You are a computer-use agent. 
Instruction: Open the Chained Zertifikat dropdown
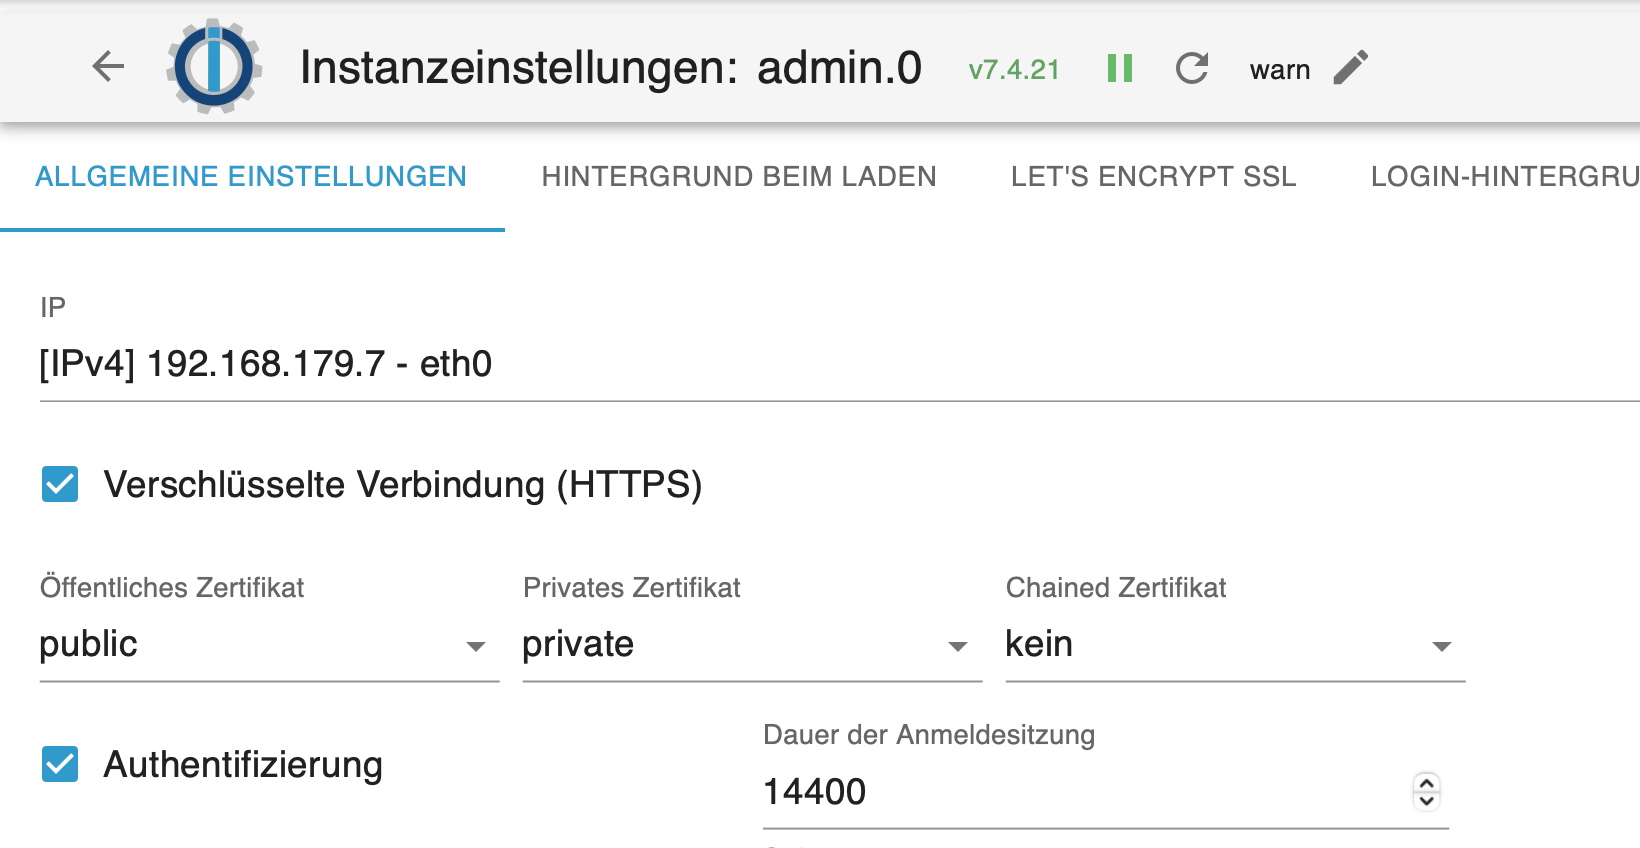(1234, 645)
